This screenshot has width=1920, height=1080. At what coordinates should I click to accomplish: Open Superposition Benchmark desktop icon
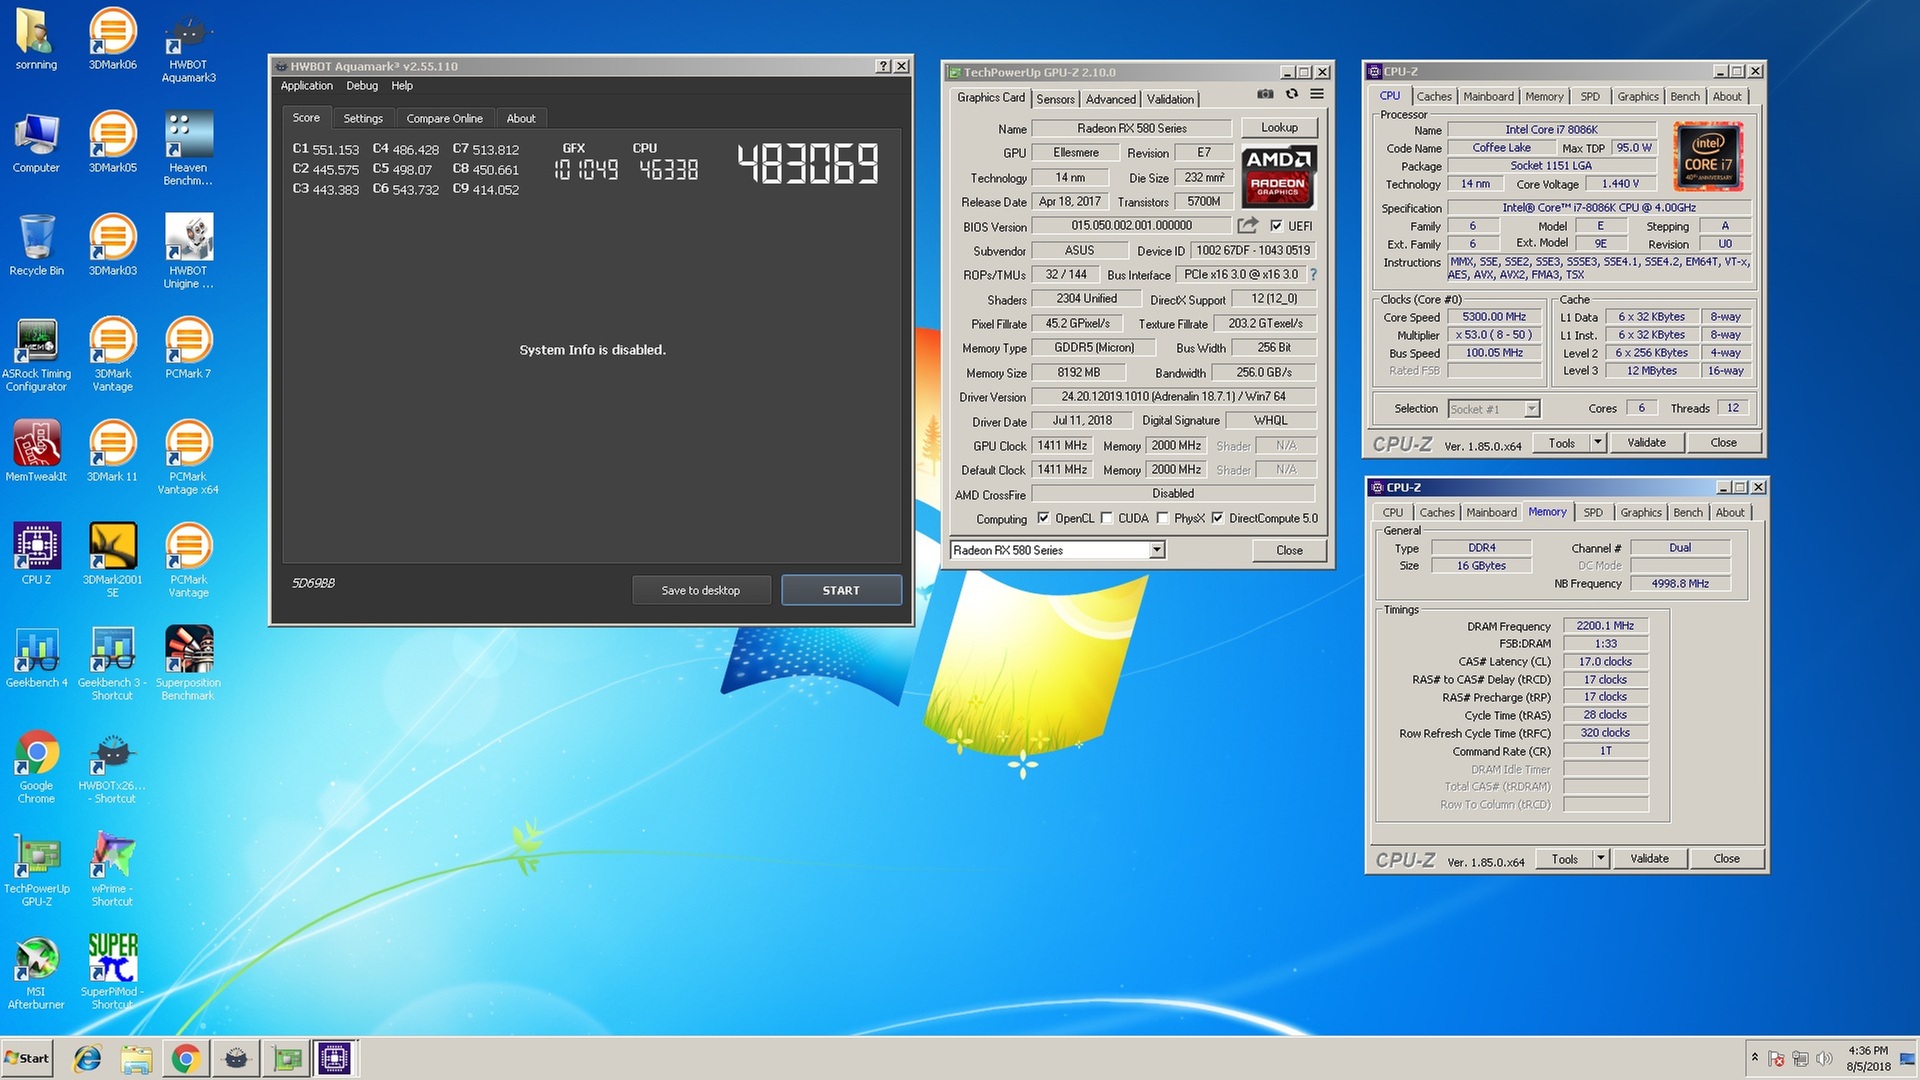coord(188,664)
